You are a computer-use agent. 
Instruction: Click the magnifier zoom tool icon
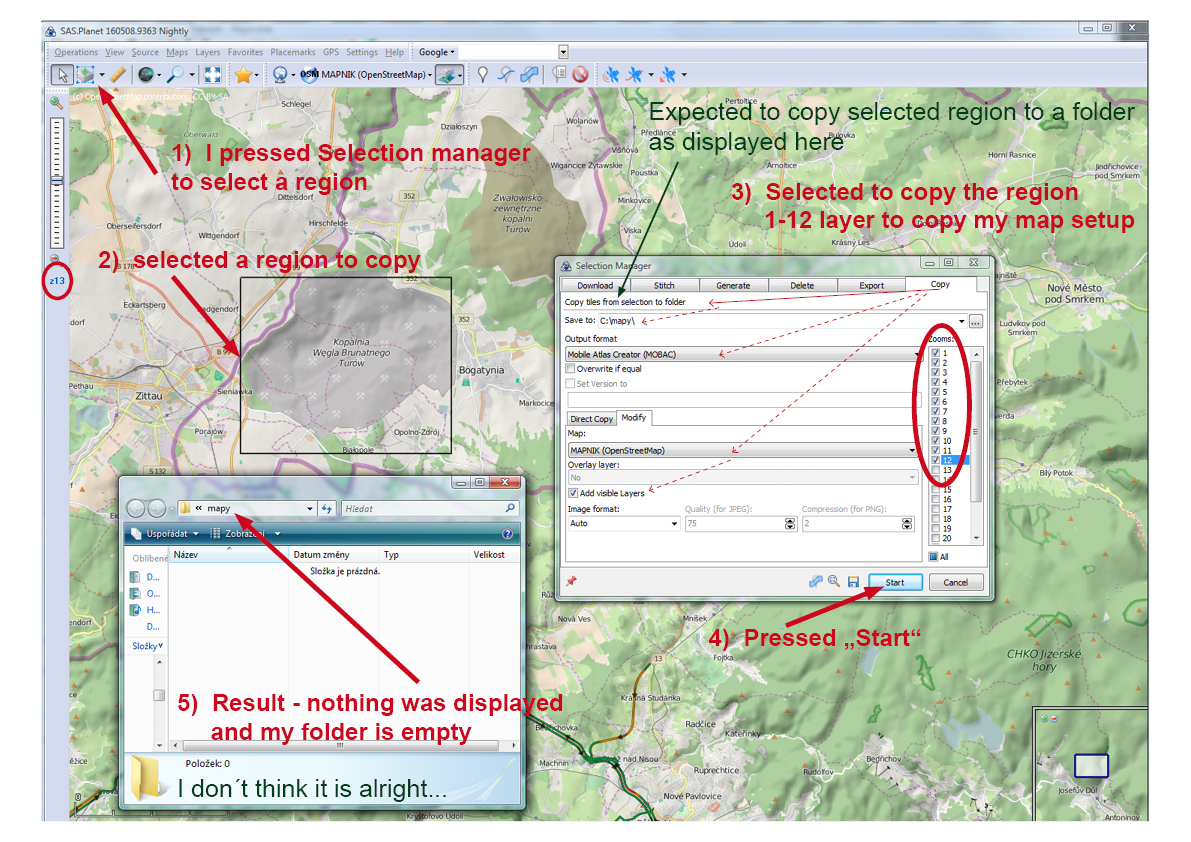click(x=176, y=74)
